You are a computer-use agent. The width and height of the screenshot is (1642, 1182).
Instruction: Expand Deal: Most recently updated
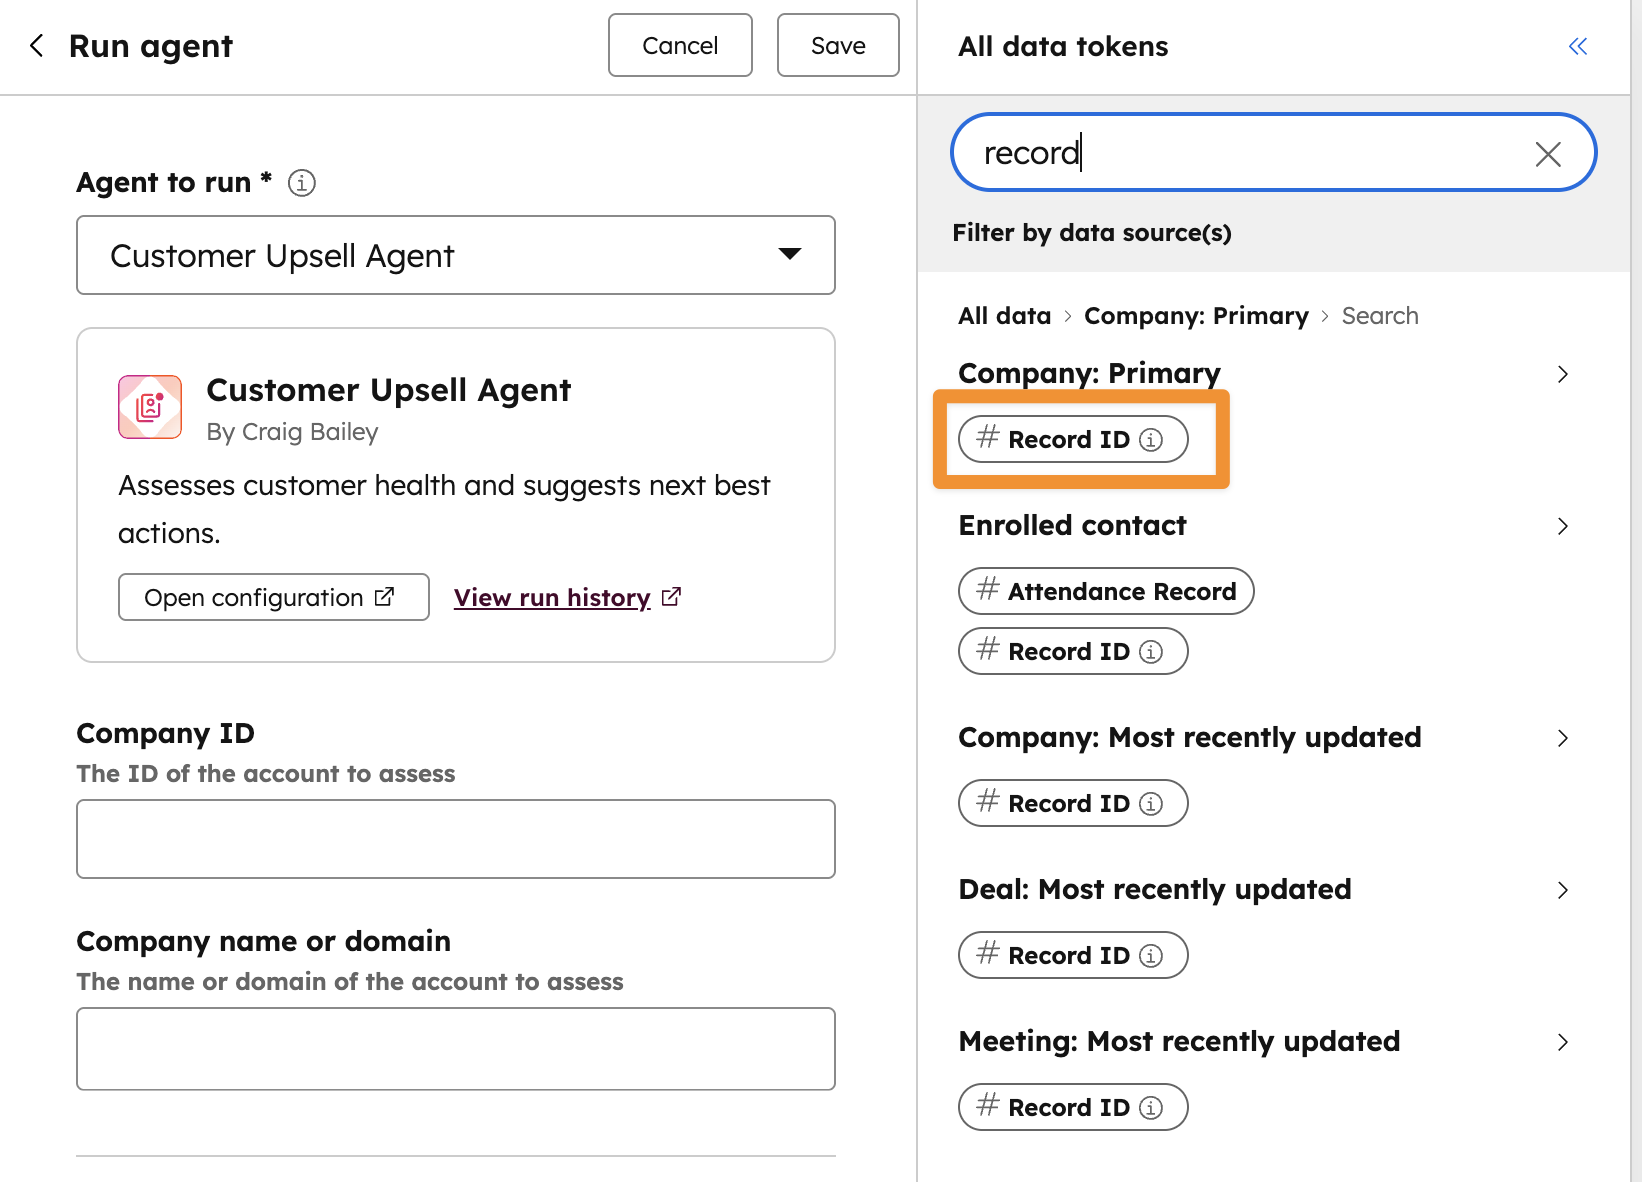[1562, 890]
